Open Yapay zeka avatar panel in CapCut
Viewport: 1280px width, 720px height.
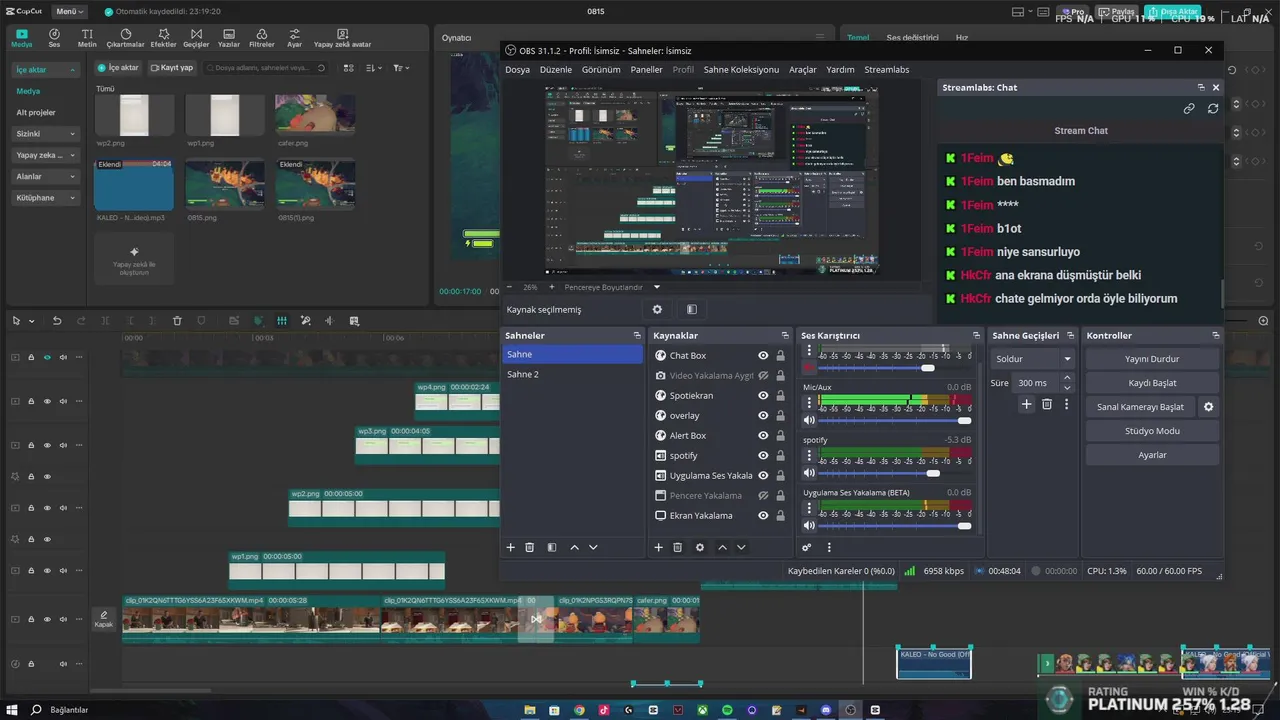point(342,38)
